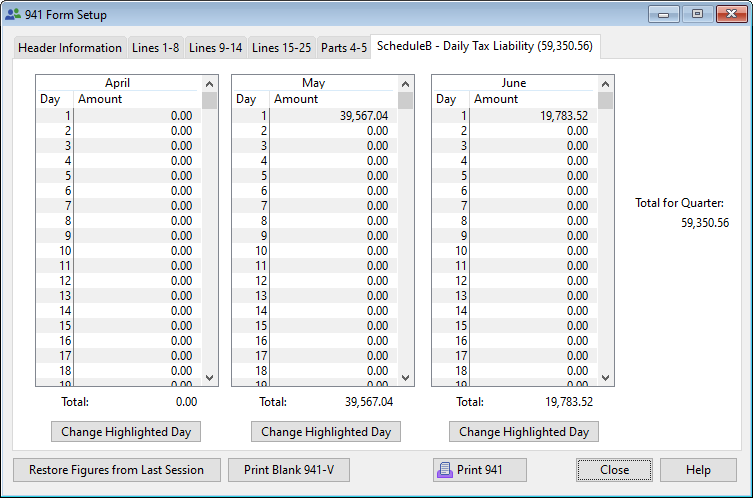Click Change Highlighted Day under May
The height and width of the screenshot is (498, 753).
coord(326,432)
